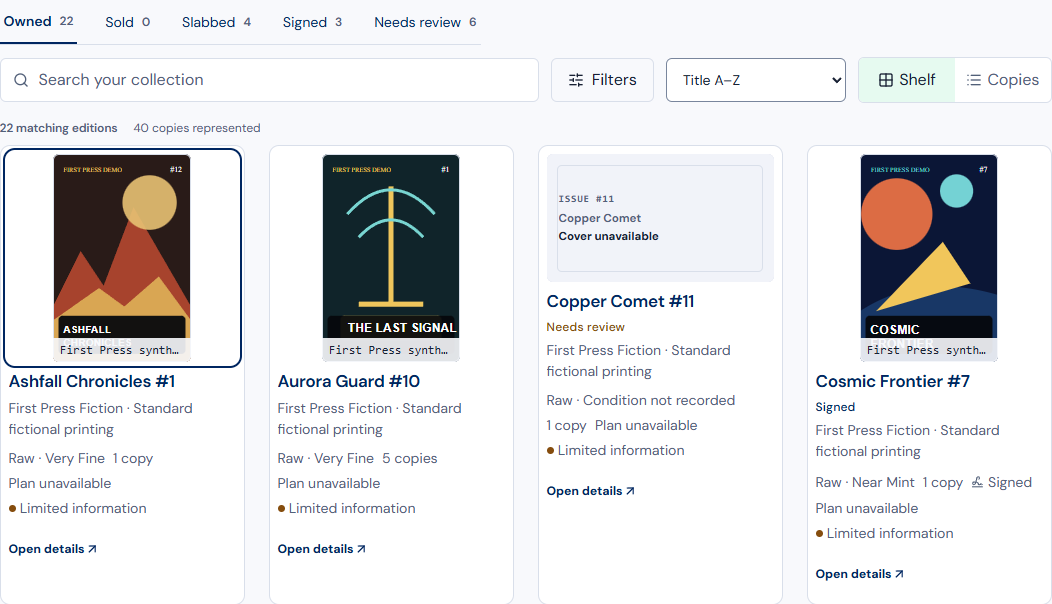
Task: Switch to the Slabbed tab
Action: [x=216, y=22]
